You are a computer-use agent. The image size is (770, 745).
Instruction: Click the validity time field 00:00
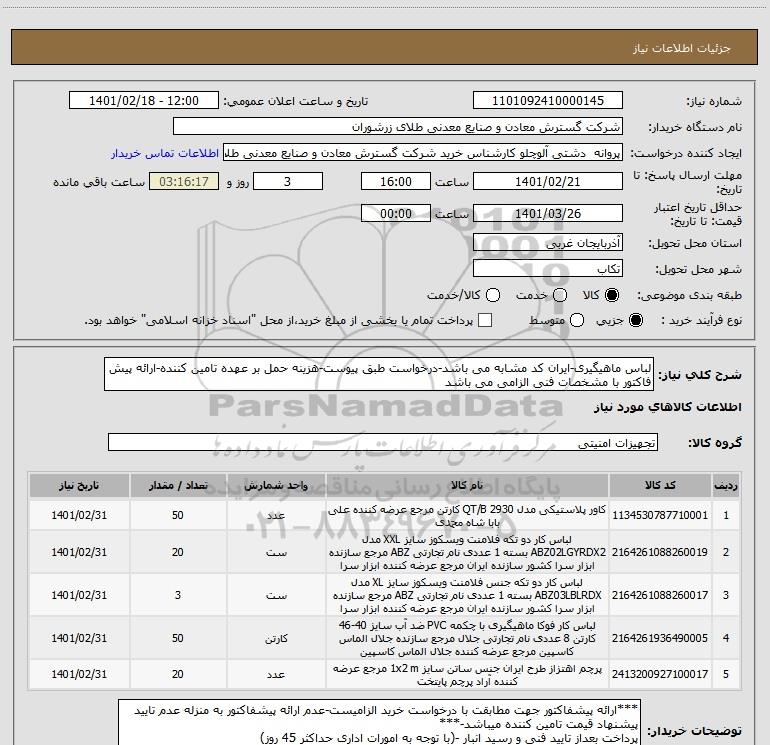(396, 213)
